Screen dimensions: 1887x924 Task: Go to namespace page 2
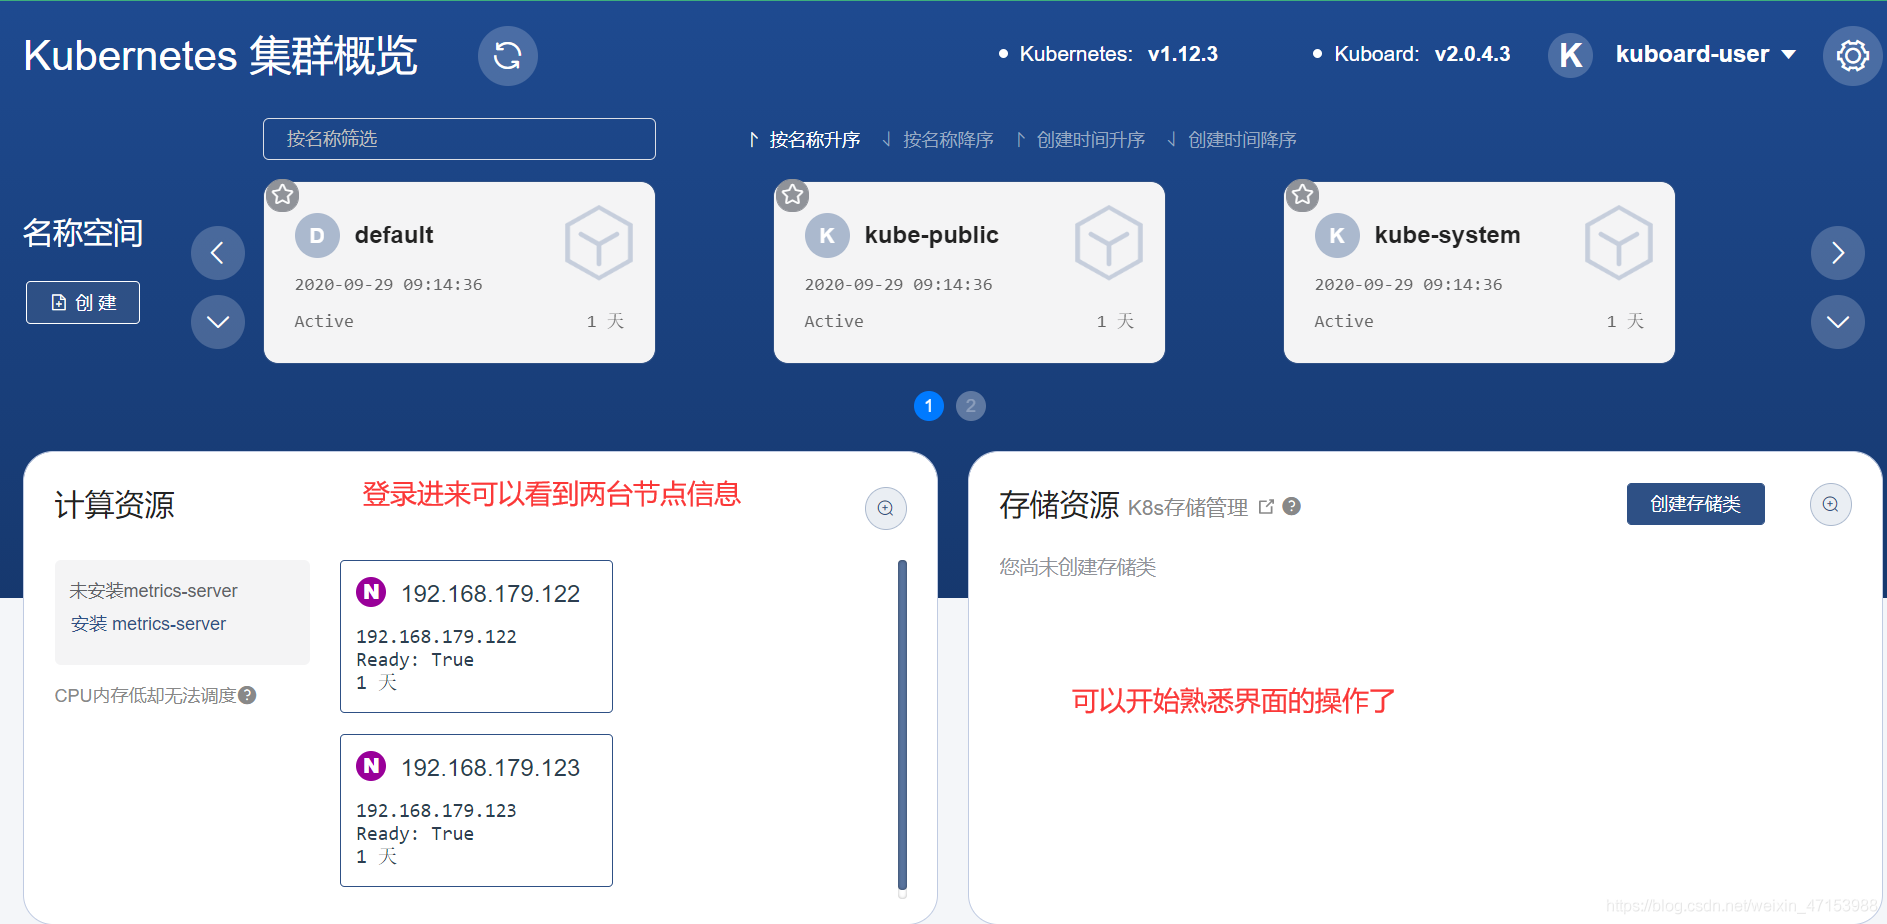(x=971, y=406)
